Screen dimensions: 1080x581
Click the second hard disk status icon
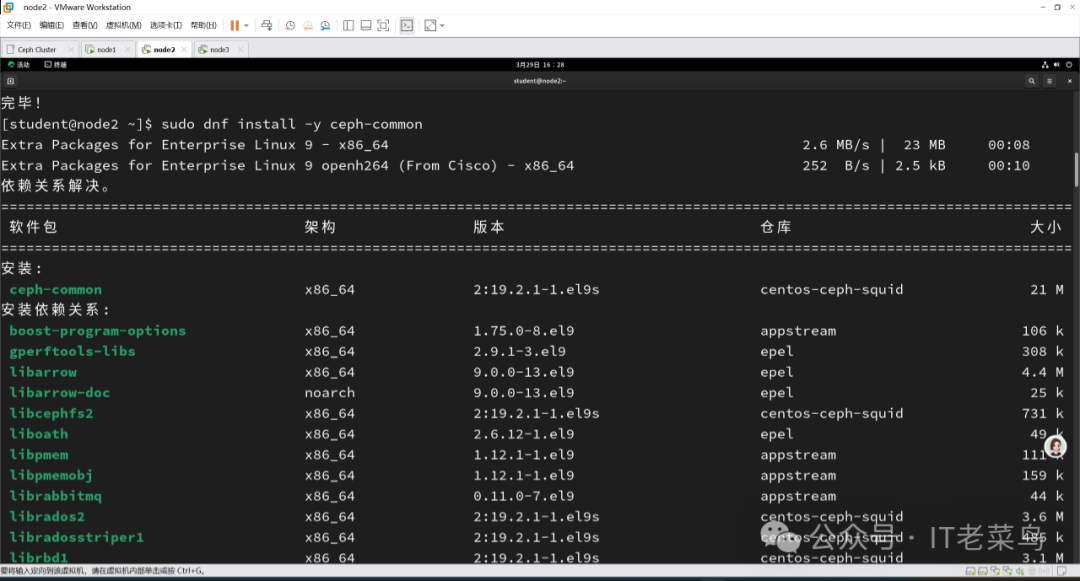click(x=983, y=571)
